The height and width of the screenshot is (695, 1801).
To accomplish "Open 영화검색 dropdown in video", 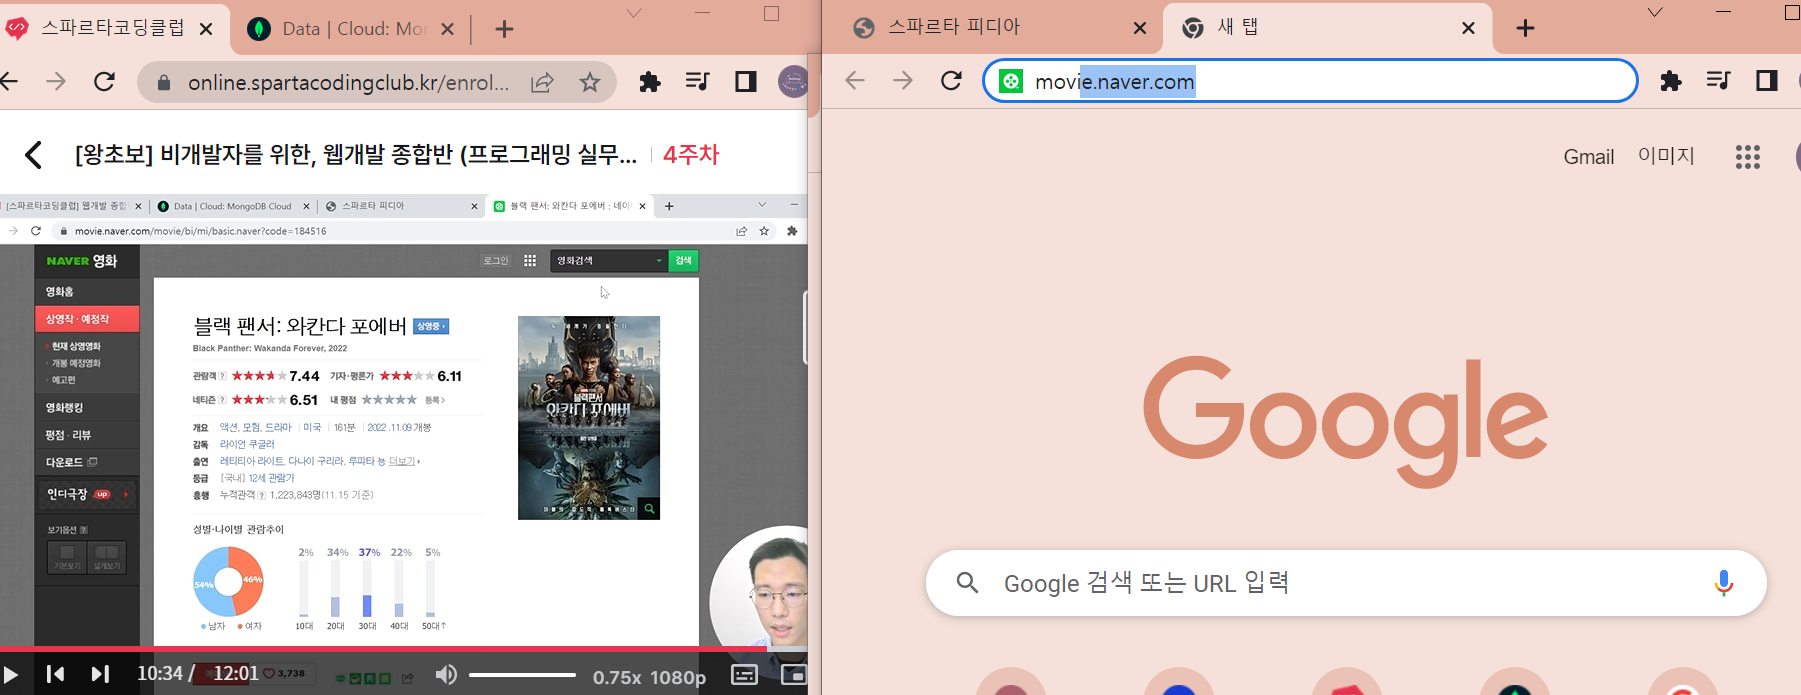I will click(x=608, y=261).
